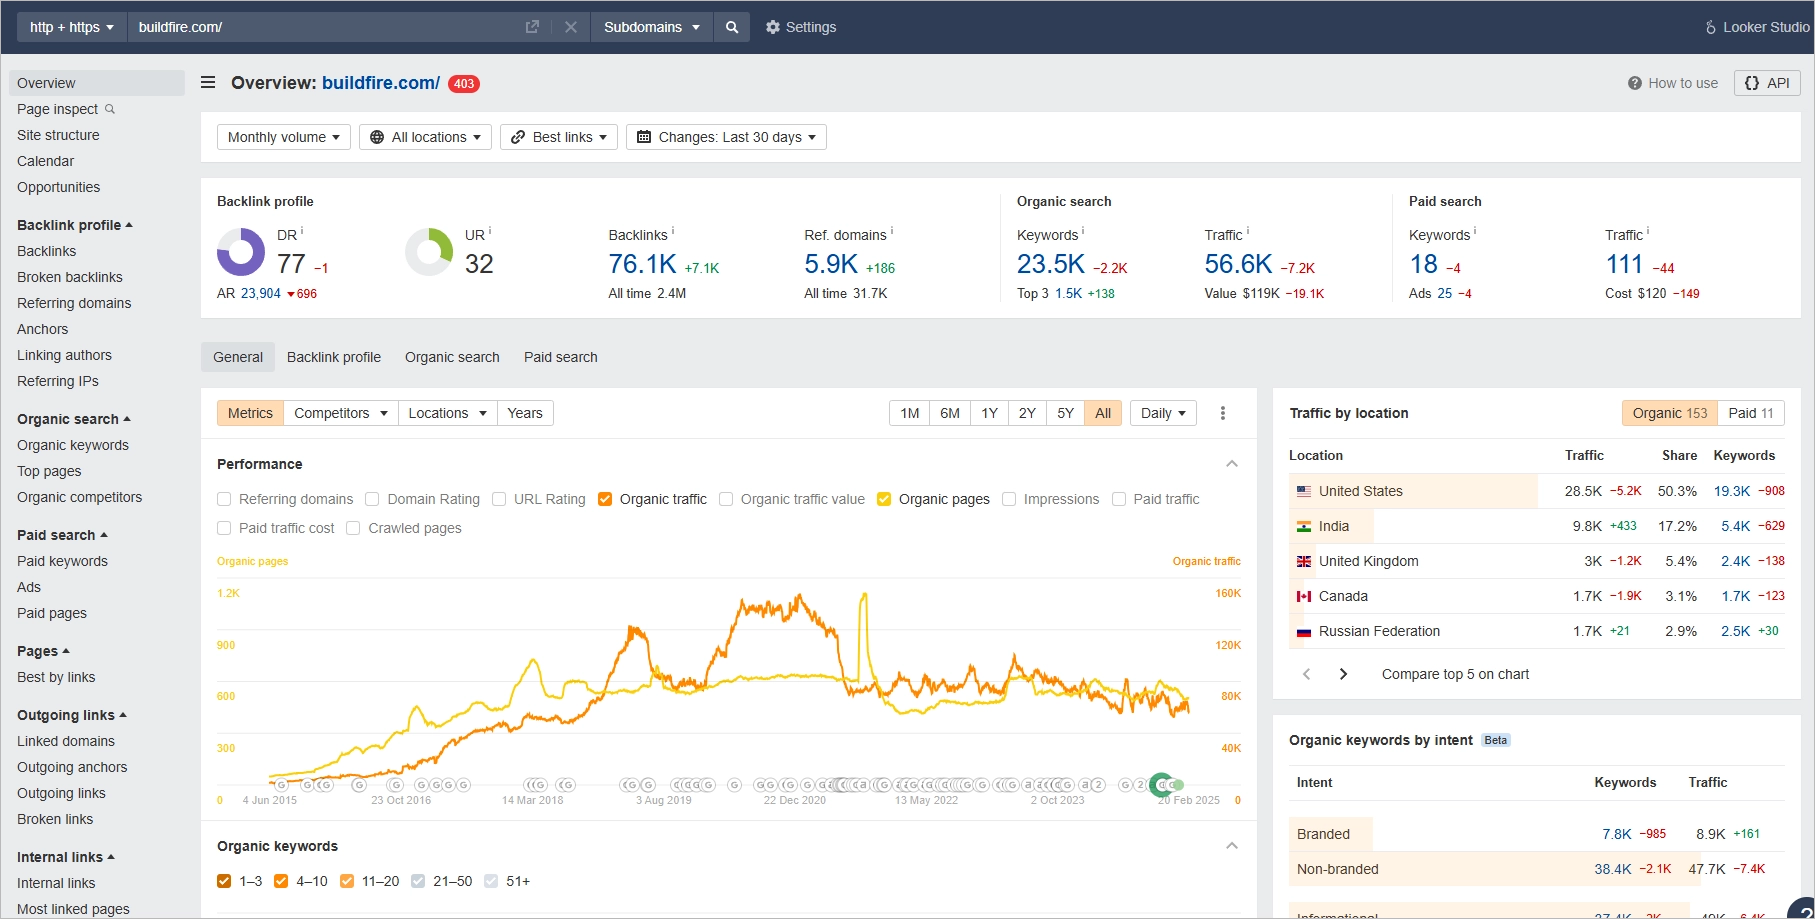Click the search magnifier in the top bar
Screen dimensions: 1815x919
tap(731, 27)
